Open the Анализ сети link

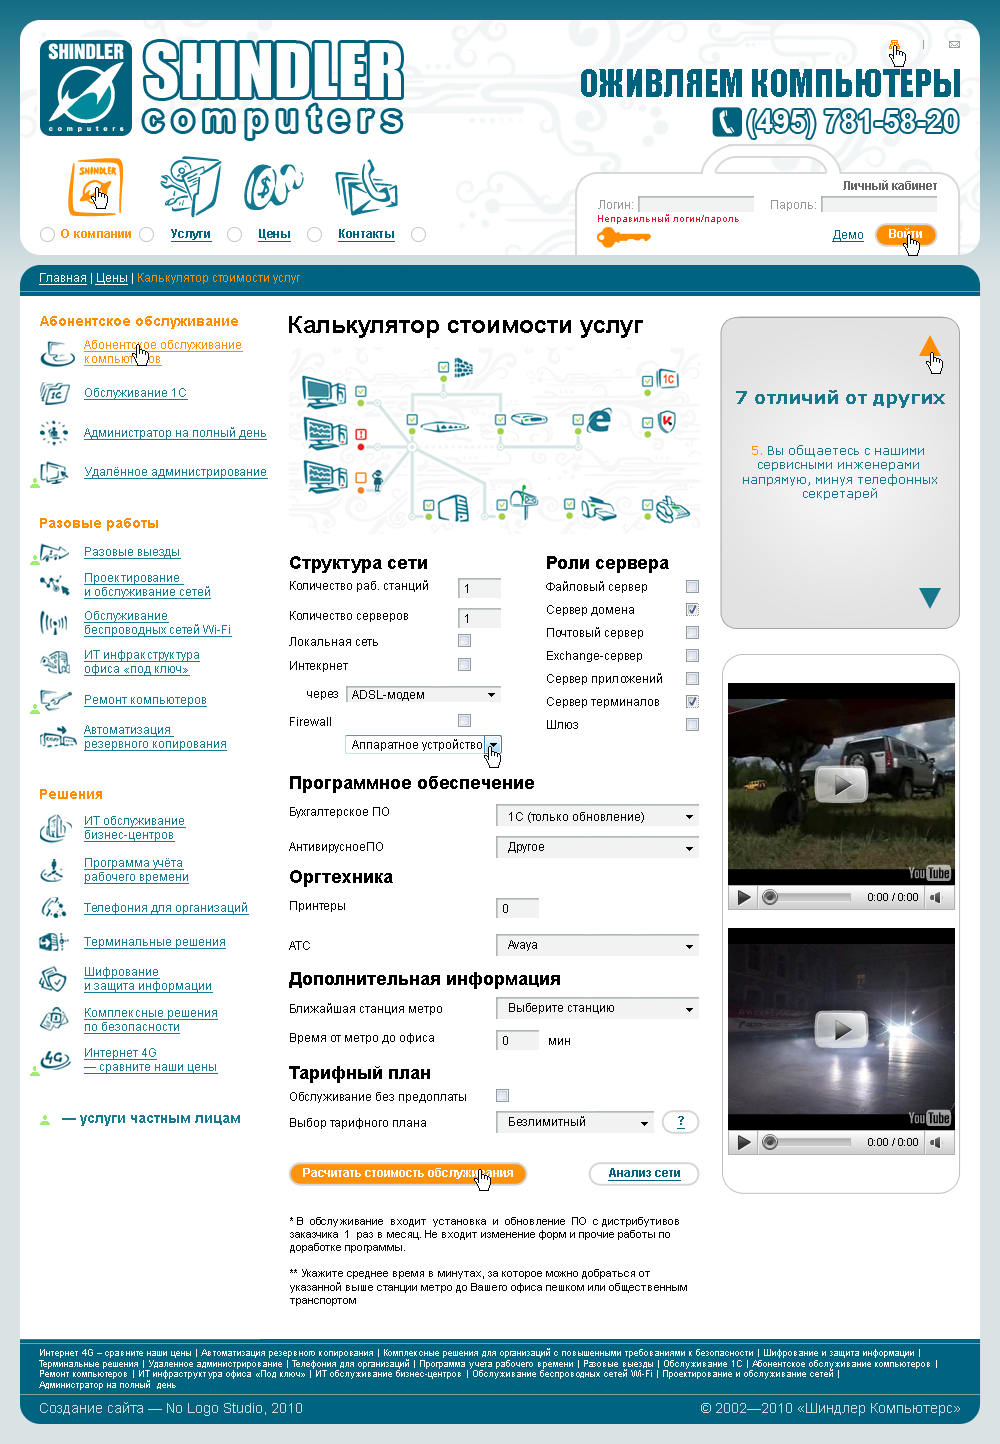644,1173
